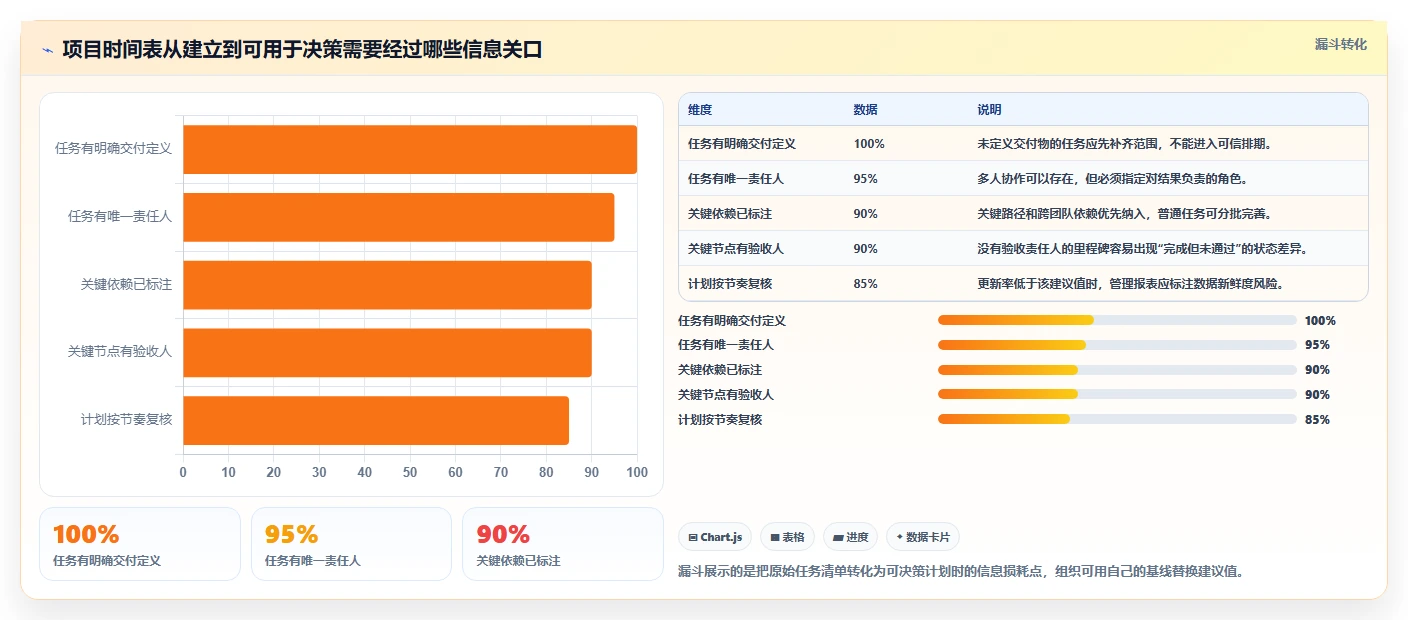Click the 任务有唯一责任人 progress list label

(x=726, y=345)
